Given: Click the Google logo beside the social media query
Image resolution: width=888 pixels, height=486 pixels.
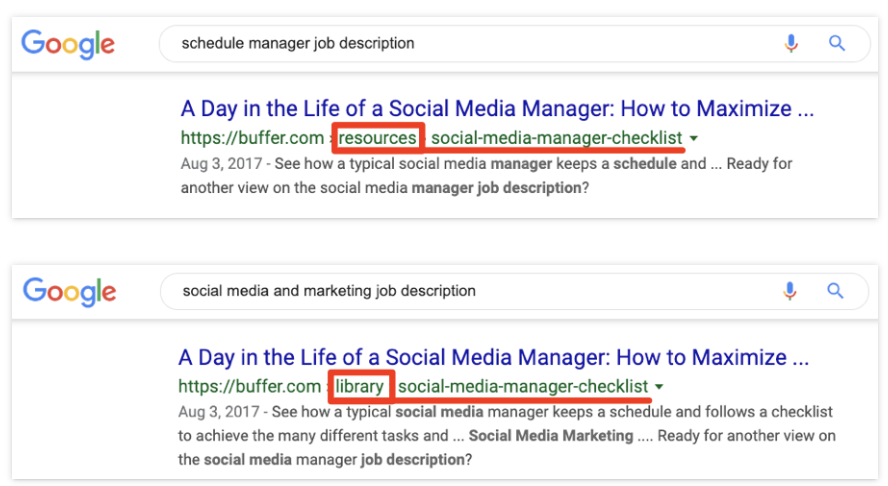Looking at the screenshot, I should [x=69, y=292].
